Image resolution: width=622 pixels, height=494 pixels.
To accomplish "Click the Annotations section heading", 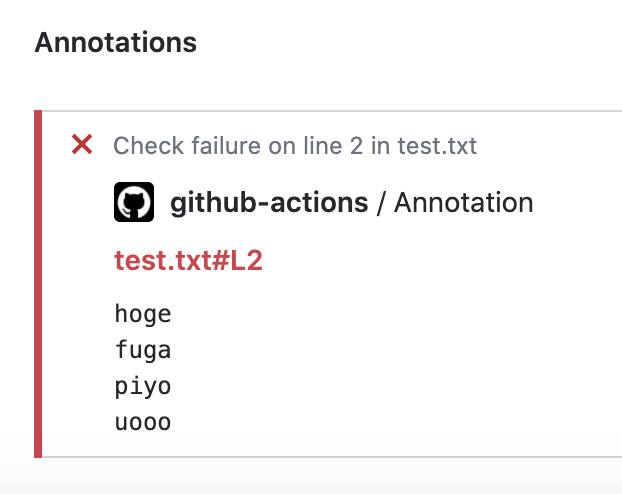I will pos(116,42).
